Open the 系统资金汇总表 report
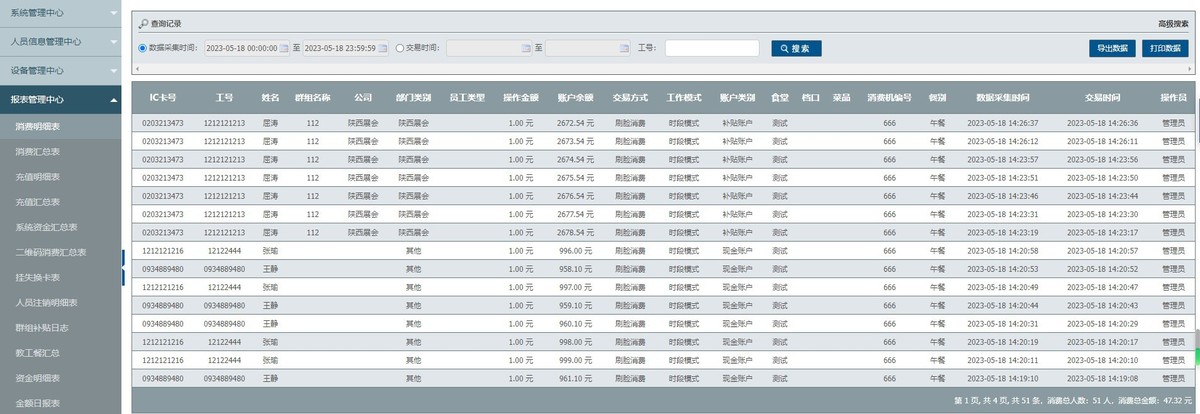The image size is (1200, 414). (x=60, y=227)
